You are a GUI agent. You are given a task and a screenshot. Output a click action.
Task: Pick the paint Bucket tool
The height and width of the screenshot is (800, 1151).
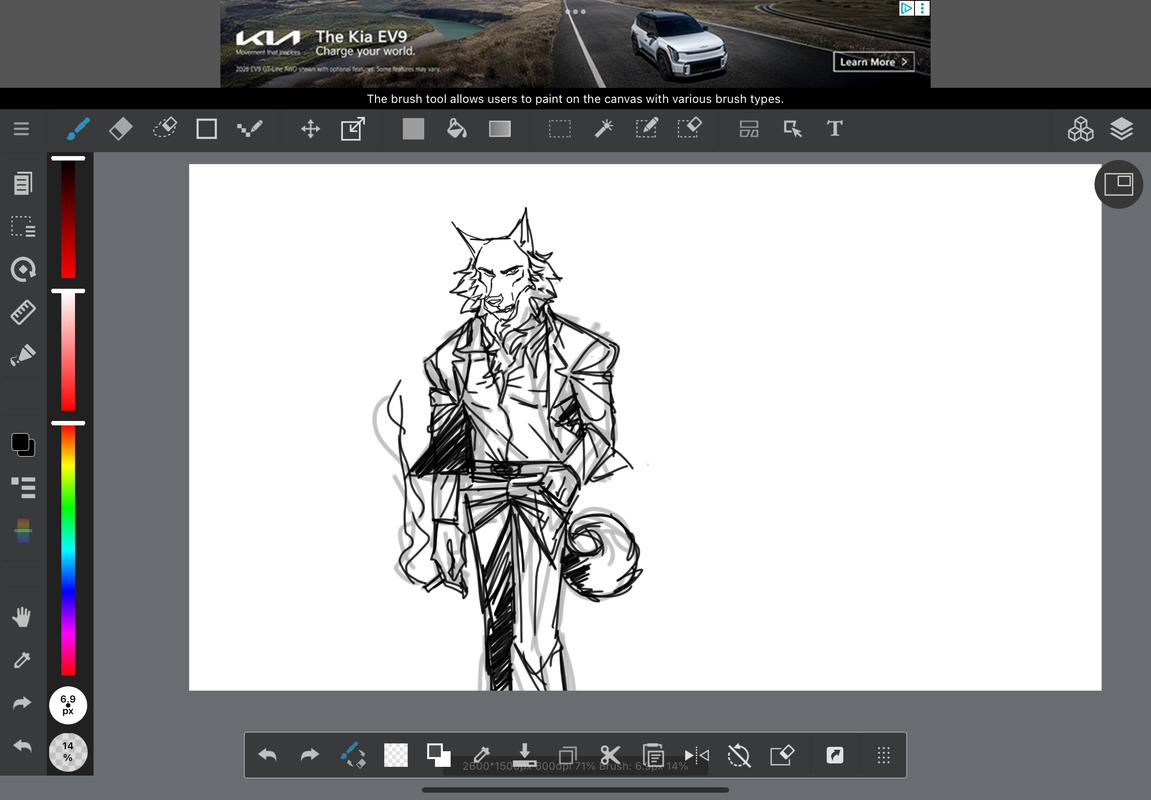point(457,129)
